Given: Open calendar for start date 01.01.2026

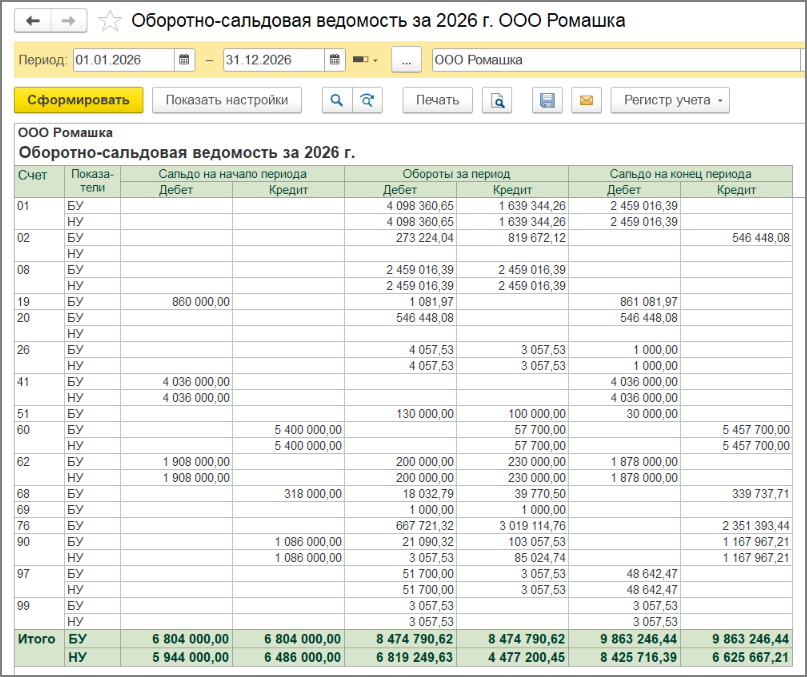Looking at the screenshot, I should tap(184, 60).
